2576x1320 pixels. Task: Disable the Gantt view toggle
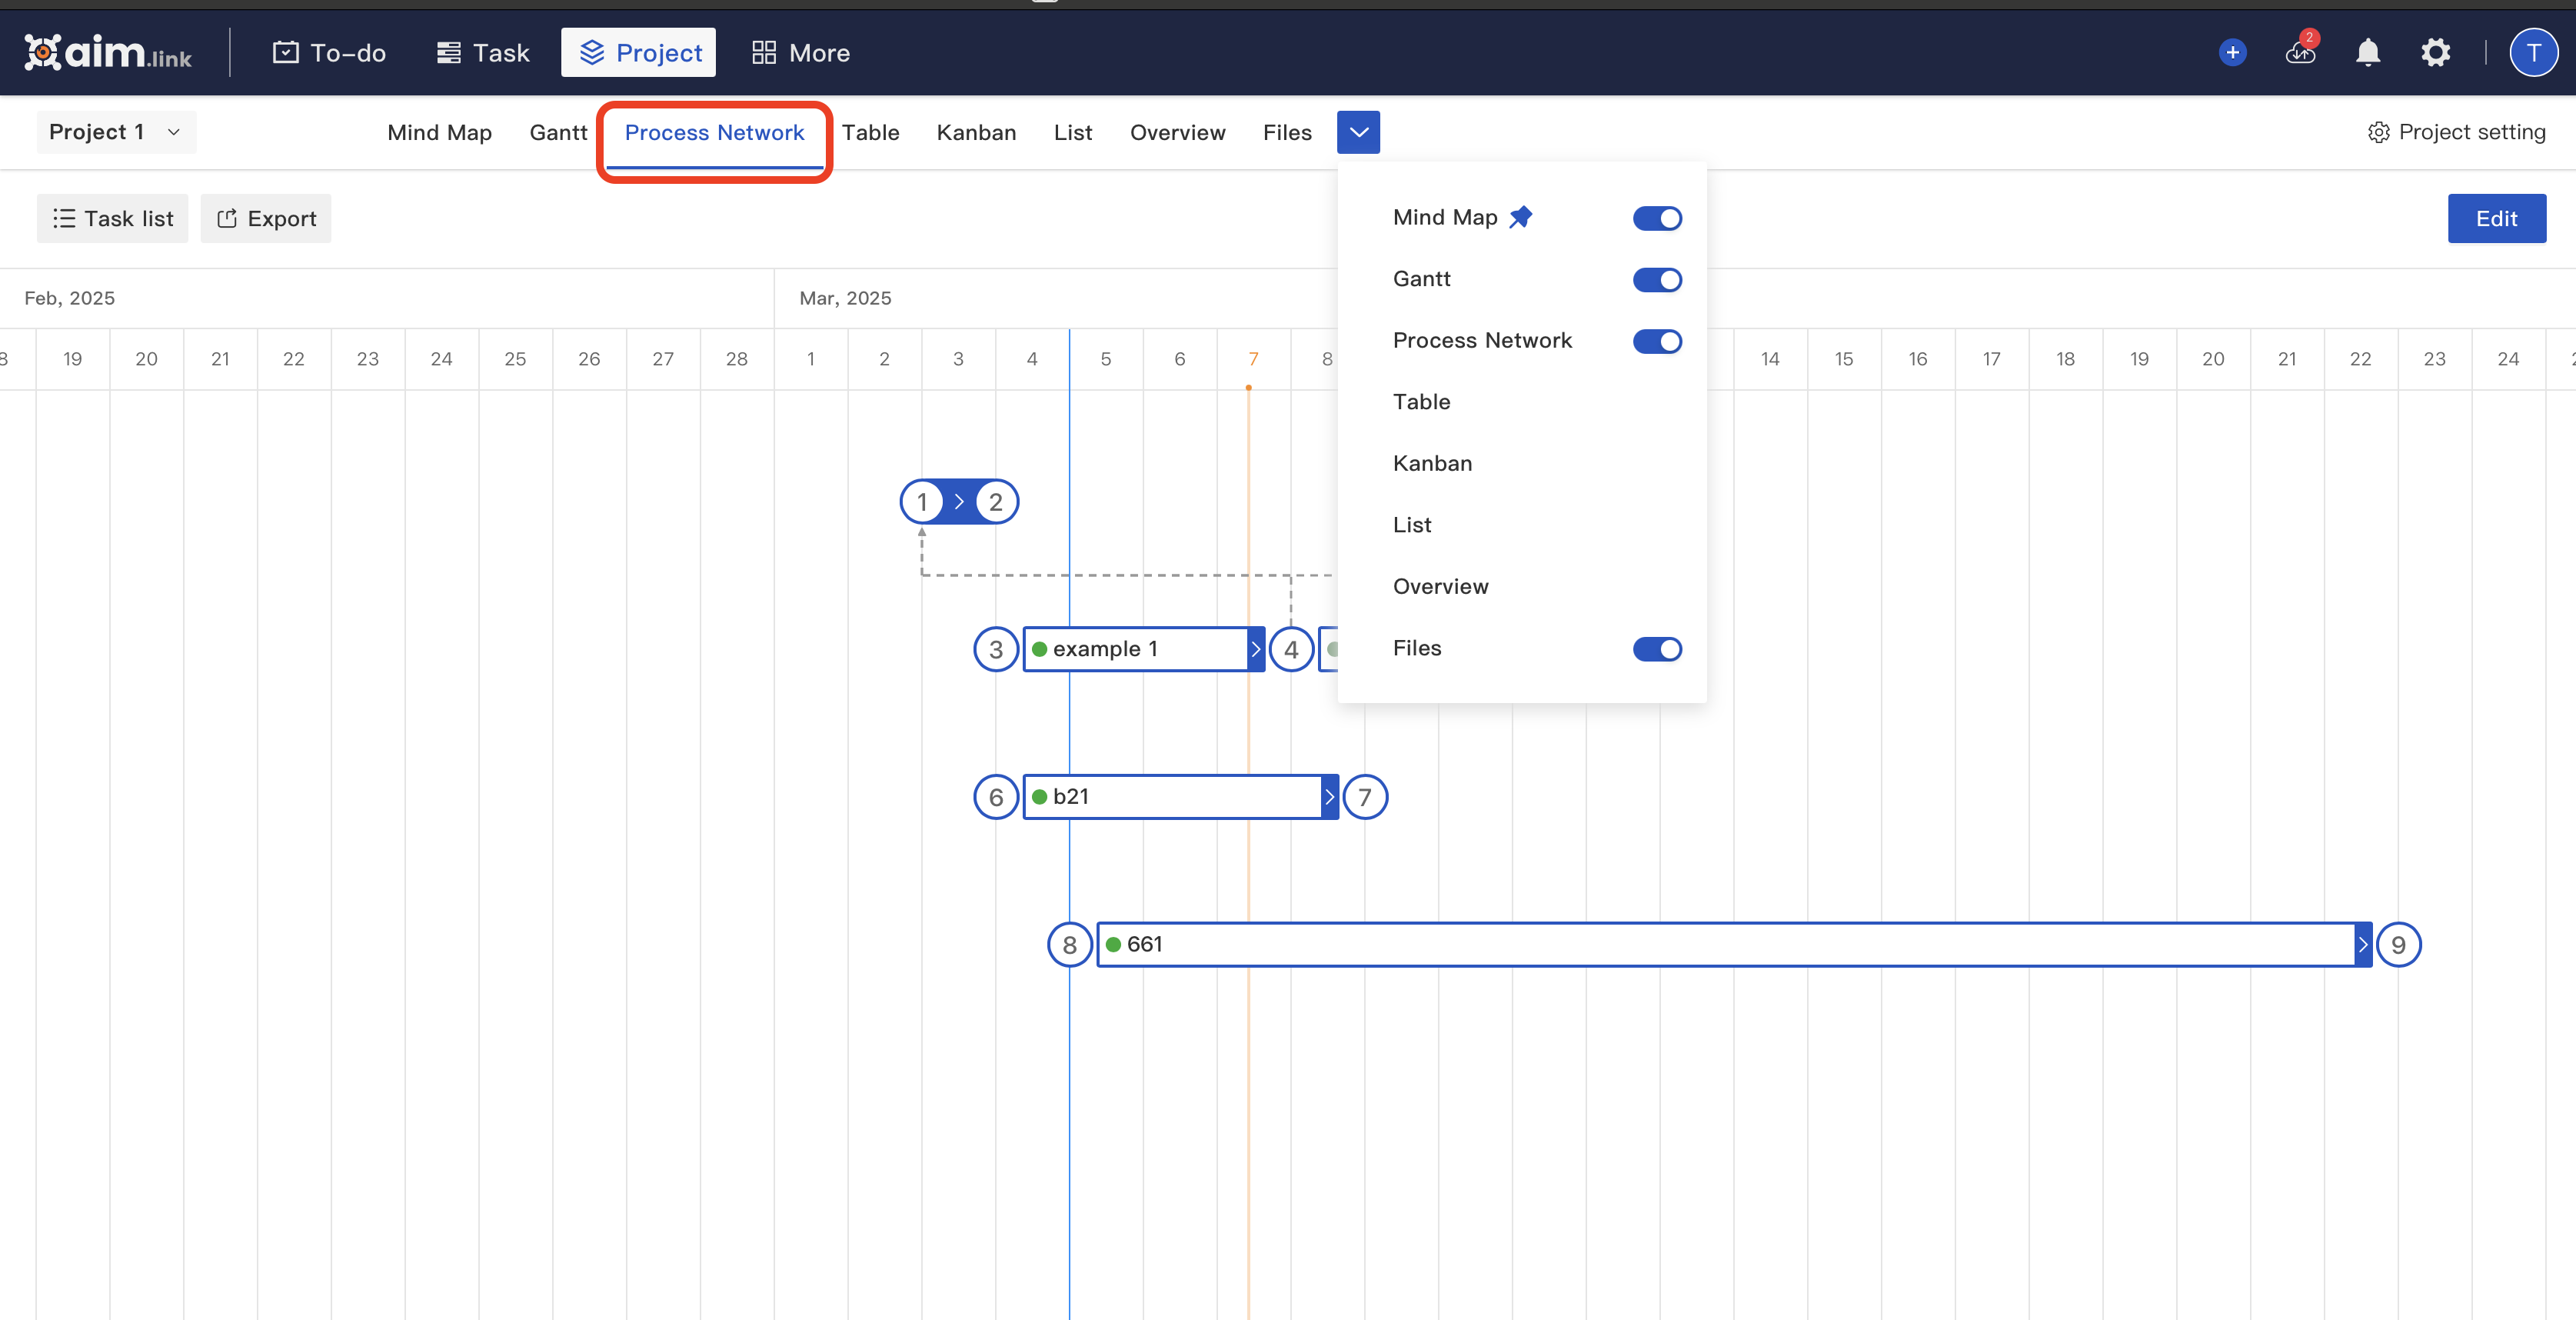1657,280
